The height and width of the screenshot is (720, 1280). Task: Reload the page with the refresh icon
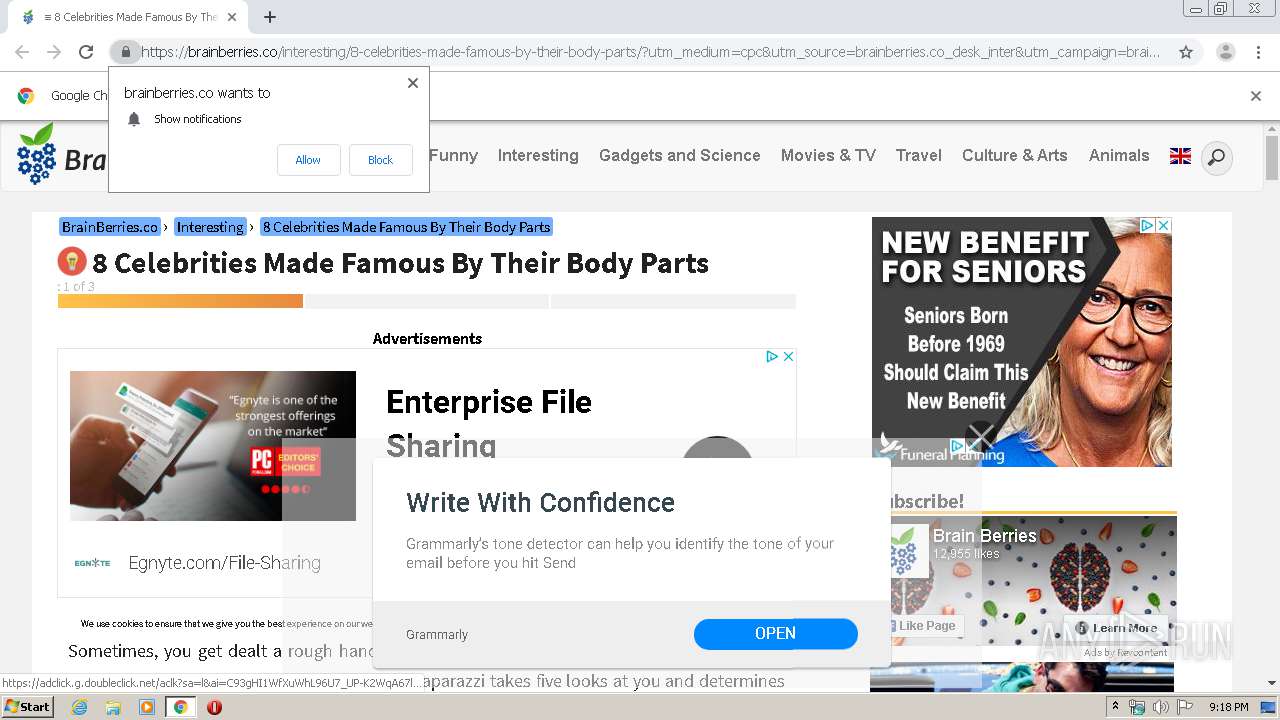[x=86, y=52]
